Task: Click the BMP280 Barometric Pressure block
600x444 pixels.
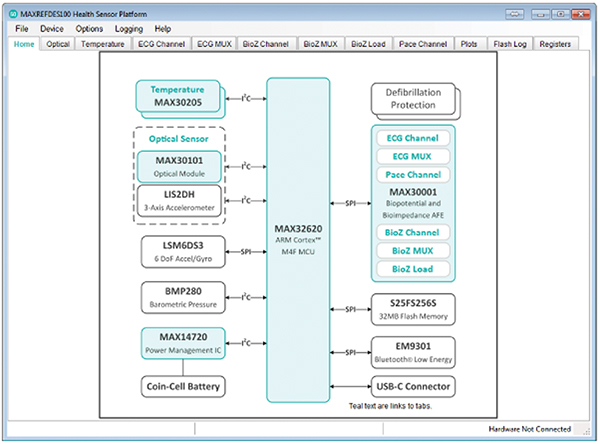Action: (183, 297)
